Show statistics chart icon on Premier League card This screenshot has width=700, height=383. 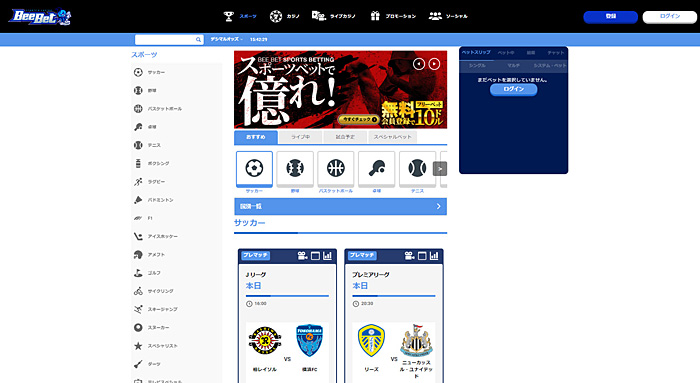(434, 256)
